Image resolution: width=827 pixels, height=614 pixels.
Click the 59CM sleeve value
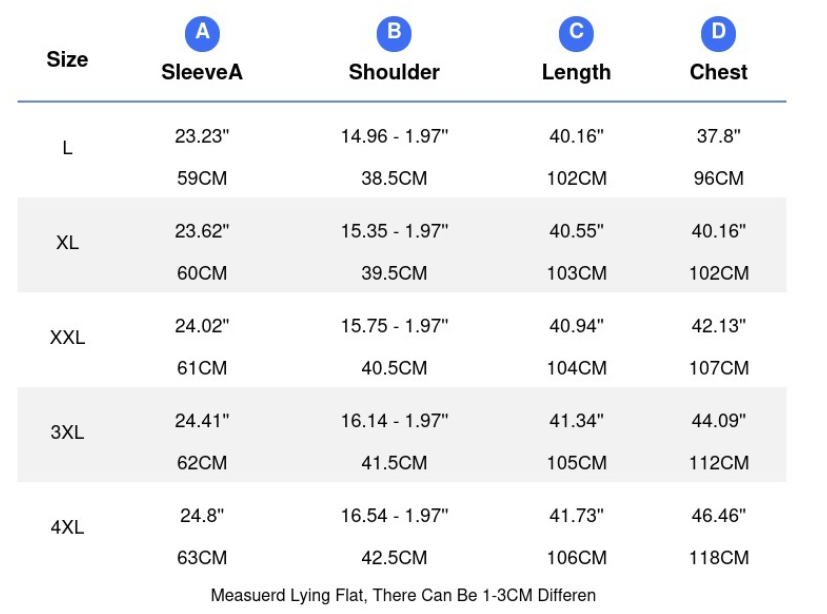[202, 178]
